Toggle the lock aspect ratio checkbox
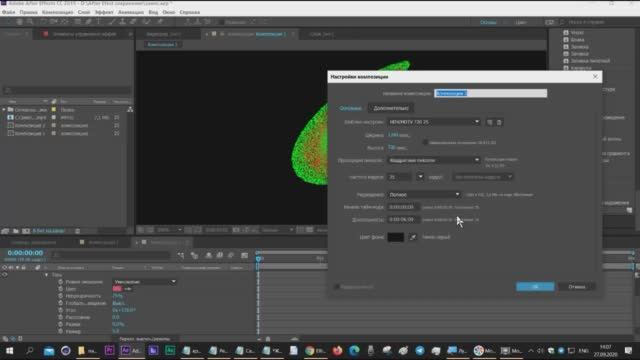The image size is (640, 360). pos(425,142)
